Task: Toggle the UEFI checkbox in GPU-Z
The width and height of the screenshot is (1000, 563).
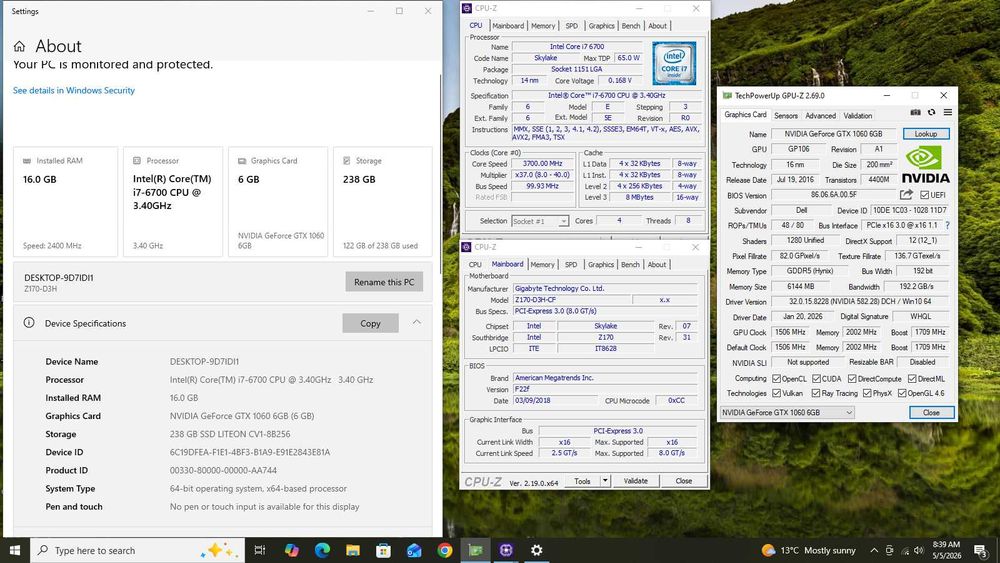Action: point(924,194)
